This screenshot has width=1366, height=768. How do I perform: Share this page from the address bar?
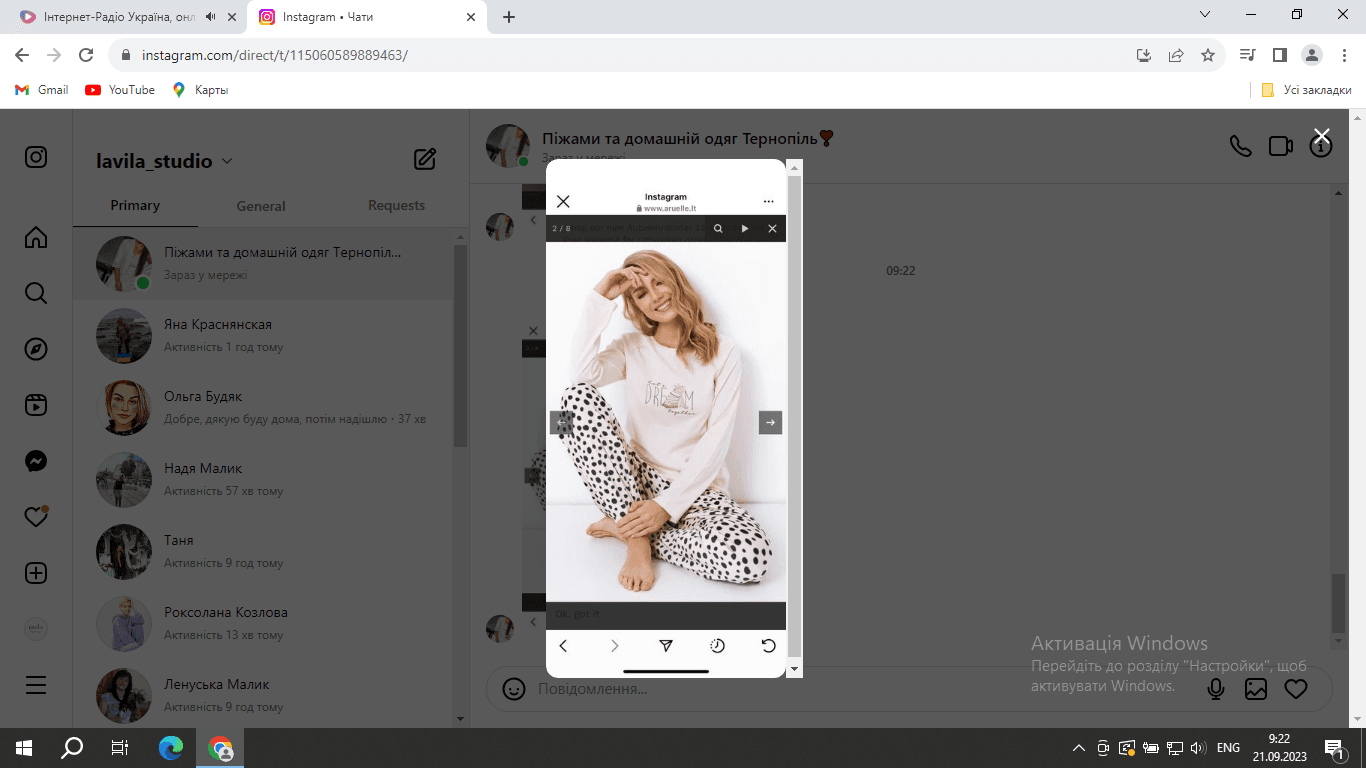[x=1176, y=55]
